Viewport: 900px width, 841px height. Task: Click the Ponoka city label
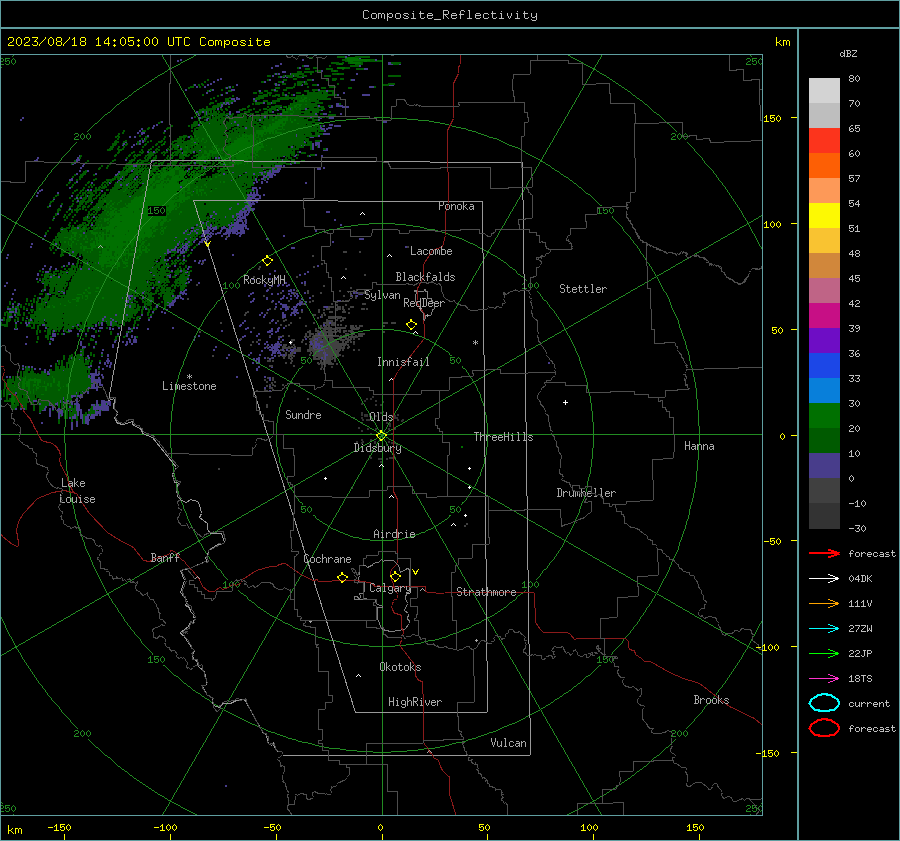(456, 206)
